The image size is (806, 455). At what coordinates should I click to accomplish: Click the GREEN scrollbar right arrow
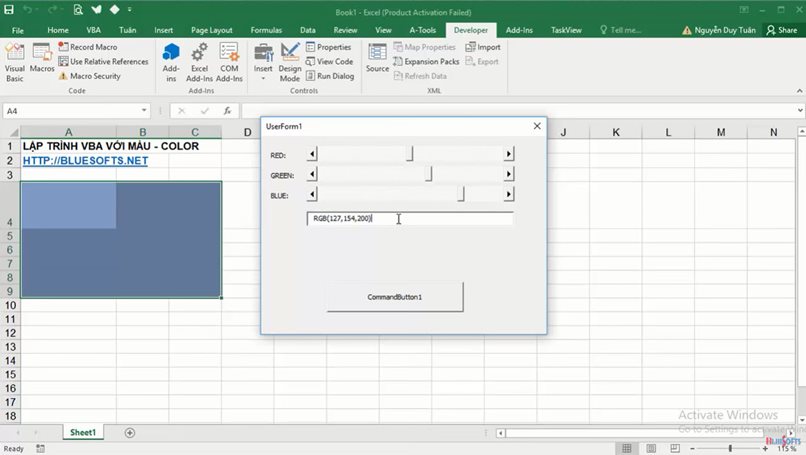coord(509,174)
